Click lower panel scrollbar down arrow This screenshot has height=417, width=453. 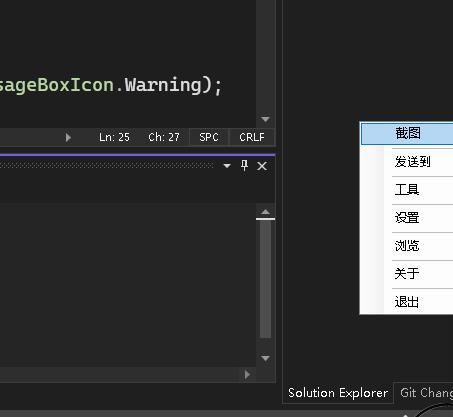[x=265, y=358]
